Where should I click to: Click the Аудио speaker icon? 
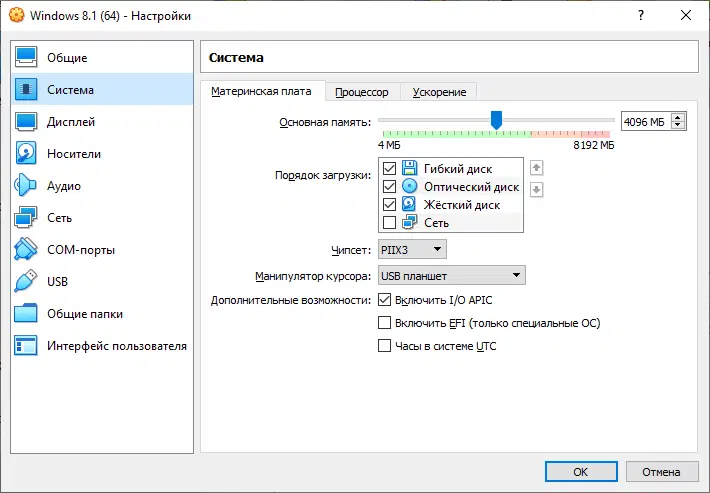click(27, 186)
